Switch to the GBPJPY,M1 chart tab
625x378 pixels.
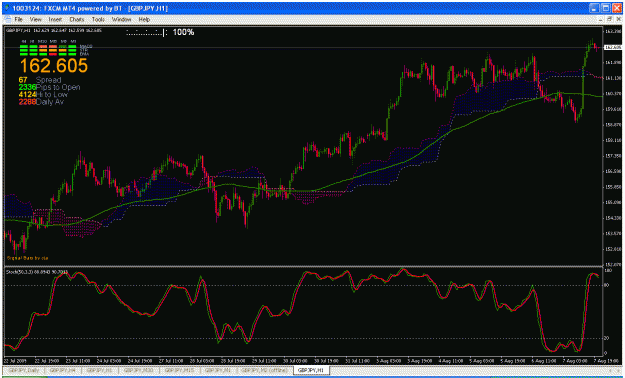218,370
